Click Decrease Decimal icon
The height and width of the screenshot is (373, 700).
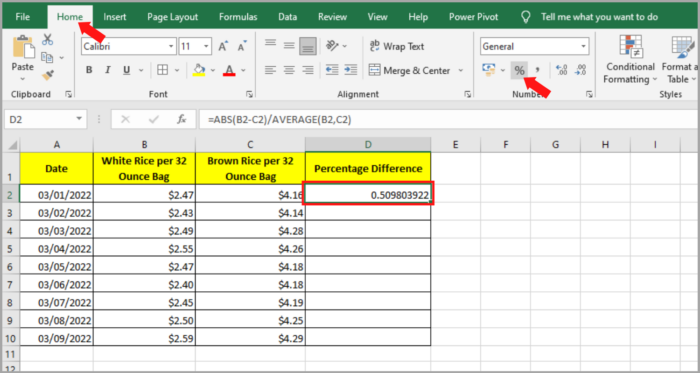pos(581,70)
